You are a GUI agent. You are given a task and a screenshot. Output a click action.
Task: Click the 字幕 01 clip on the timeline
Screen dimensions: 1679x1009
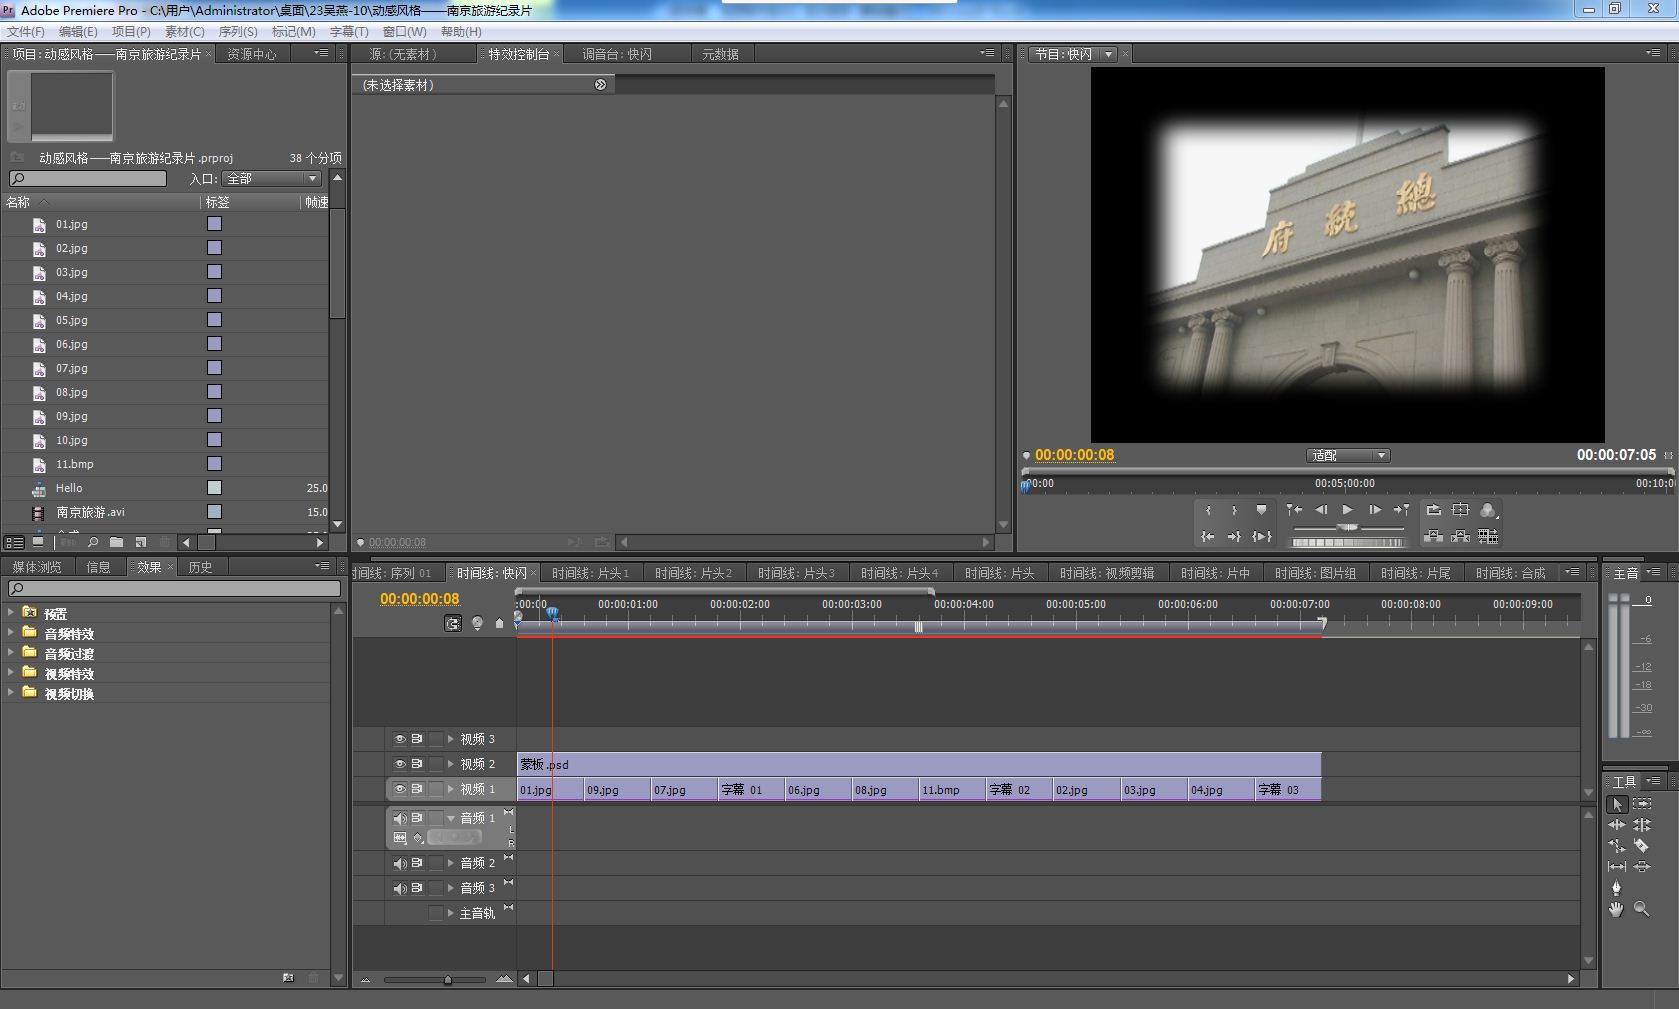tap(751, 790)
